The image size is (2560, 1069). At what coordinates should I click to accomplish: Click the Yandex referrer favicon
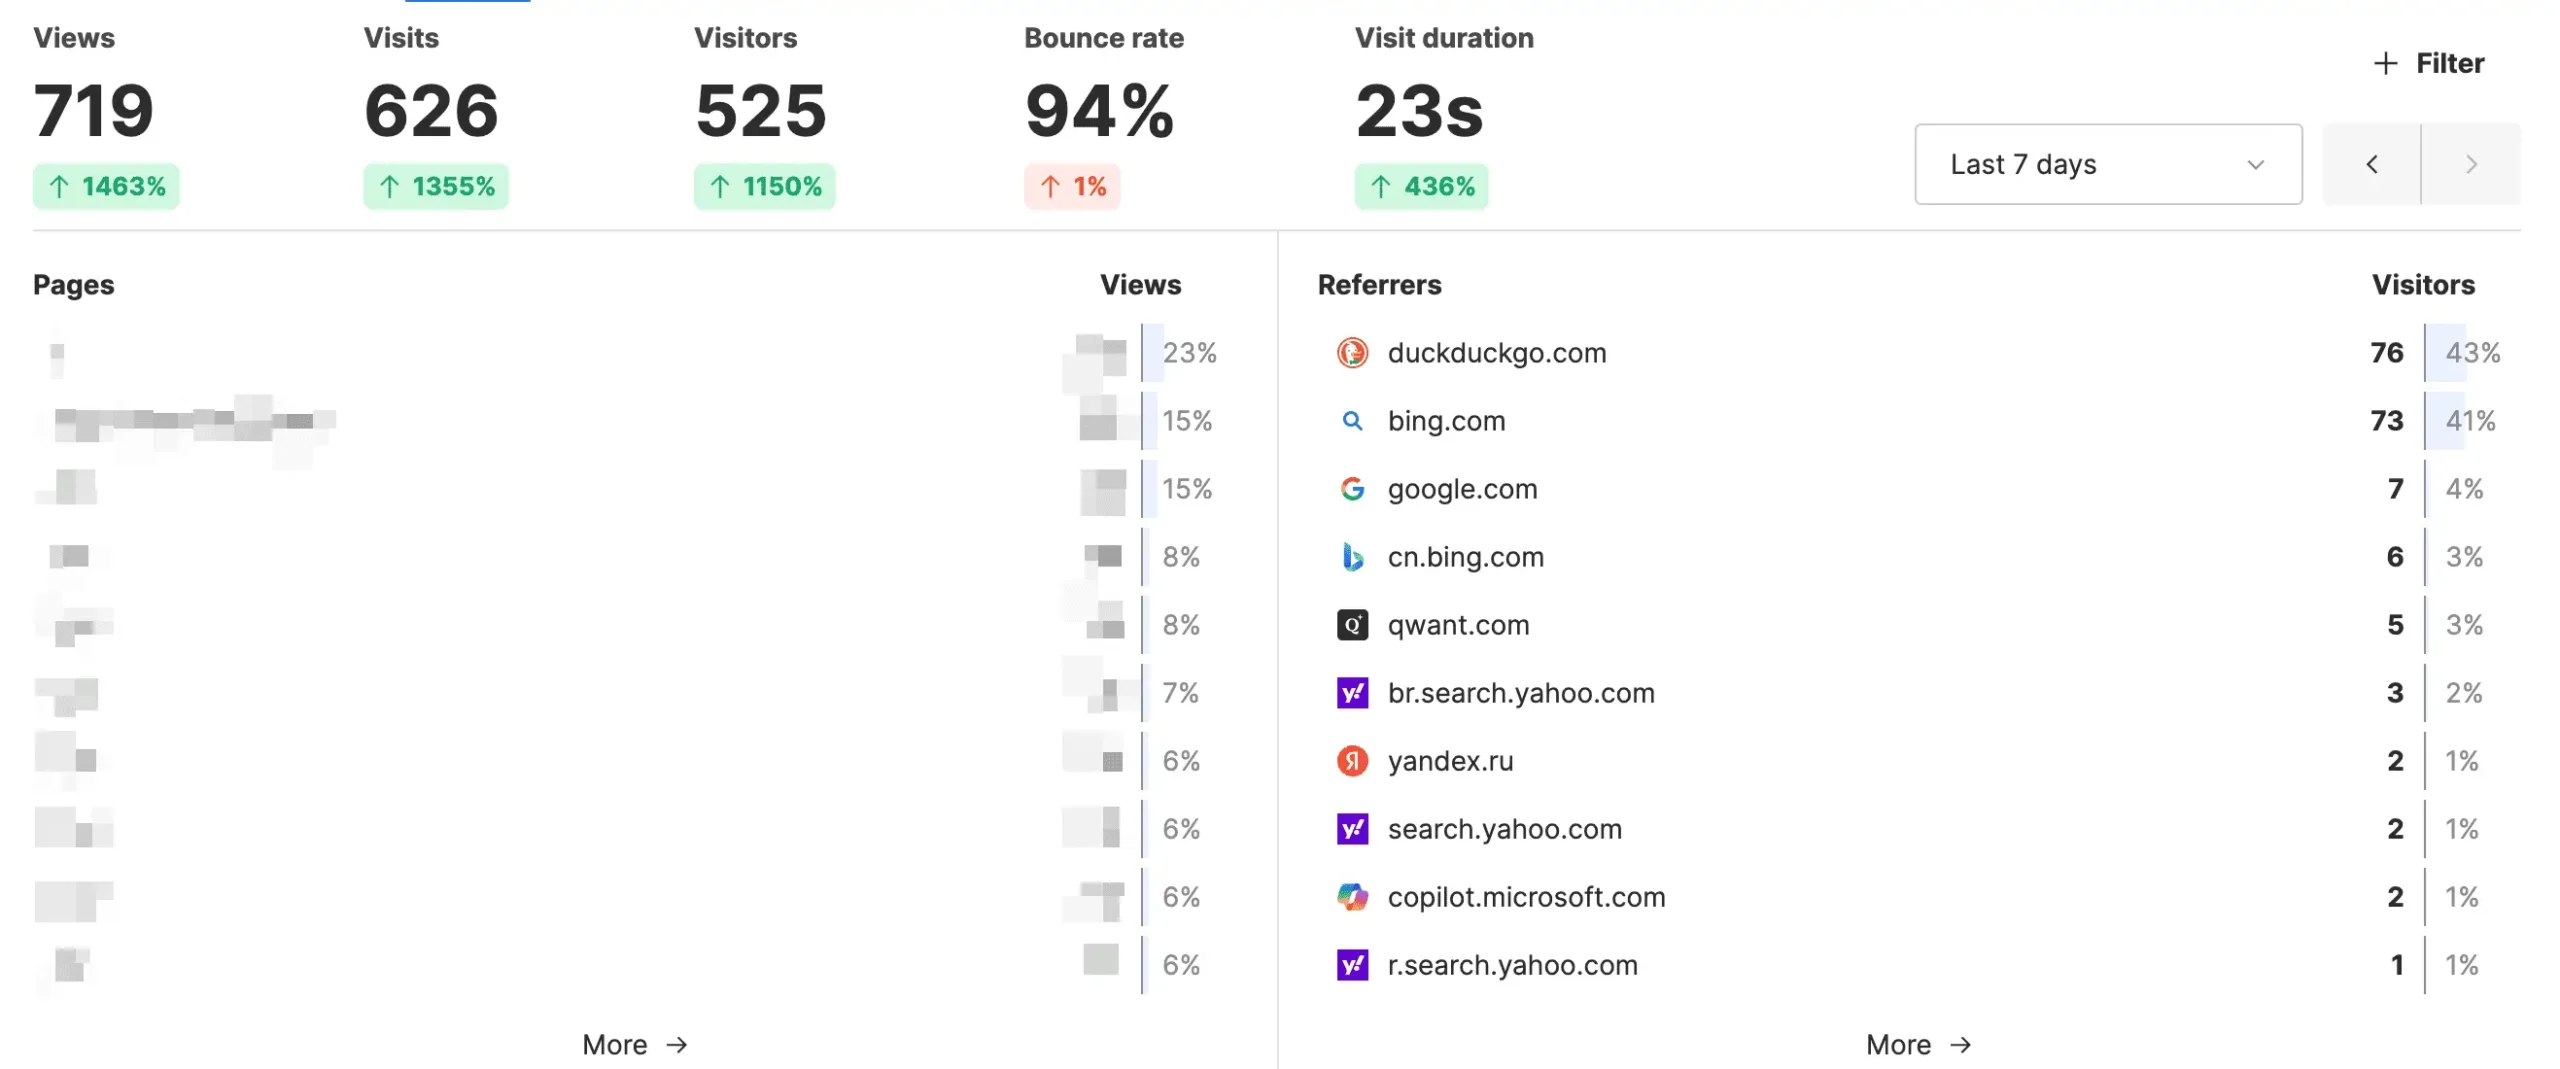point(1352,761)
